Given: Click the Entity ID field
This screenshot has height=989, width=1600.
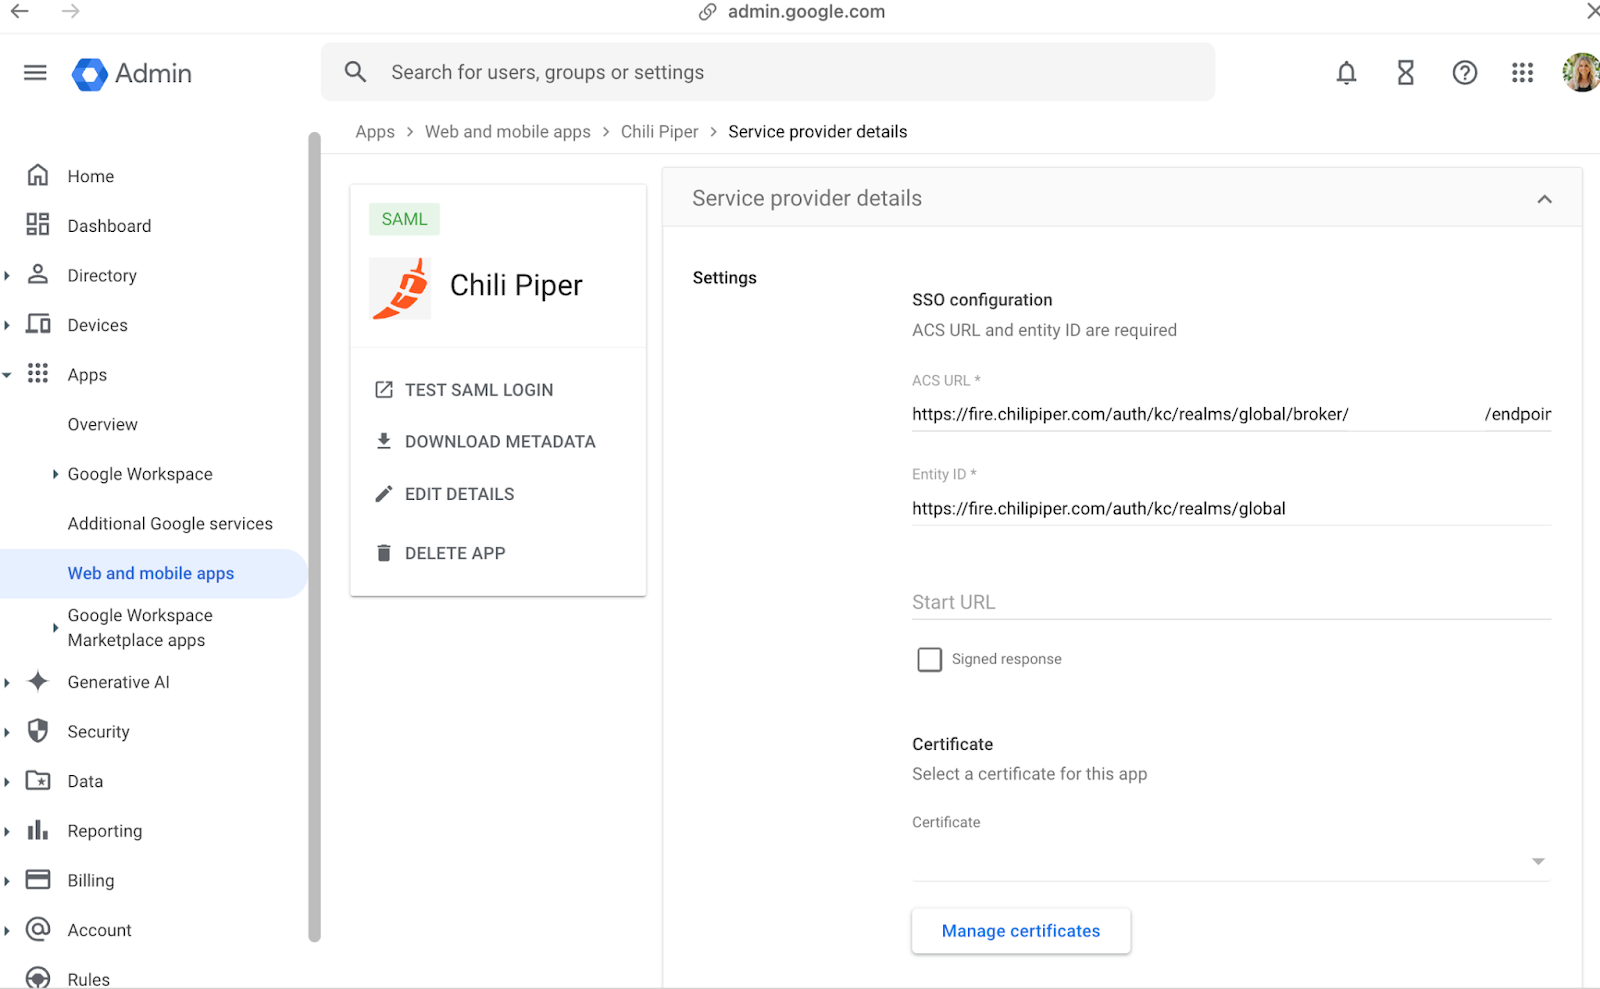Looking at the screenshot, I should click(1231, 508).
